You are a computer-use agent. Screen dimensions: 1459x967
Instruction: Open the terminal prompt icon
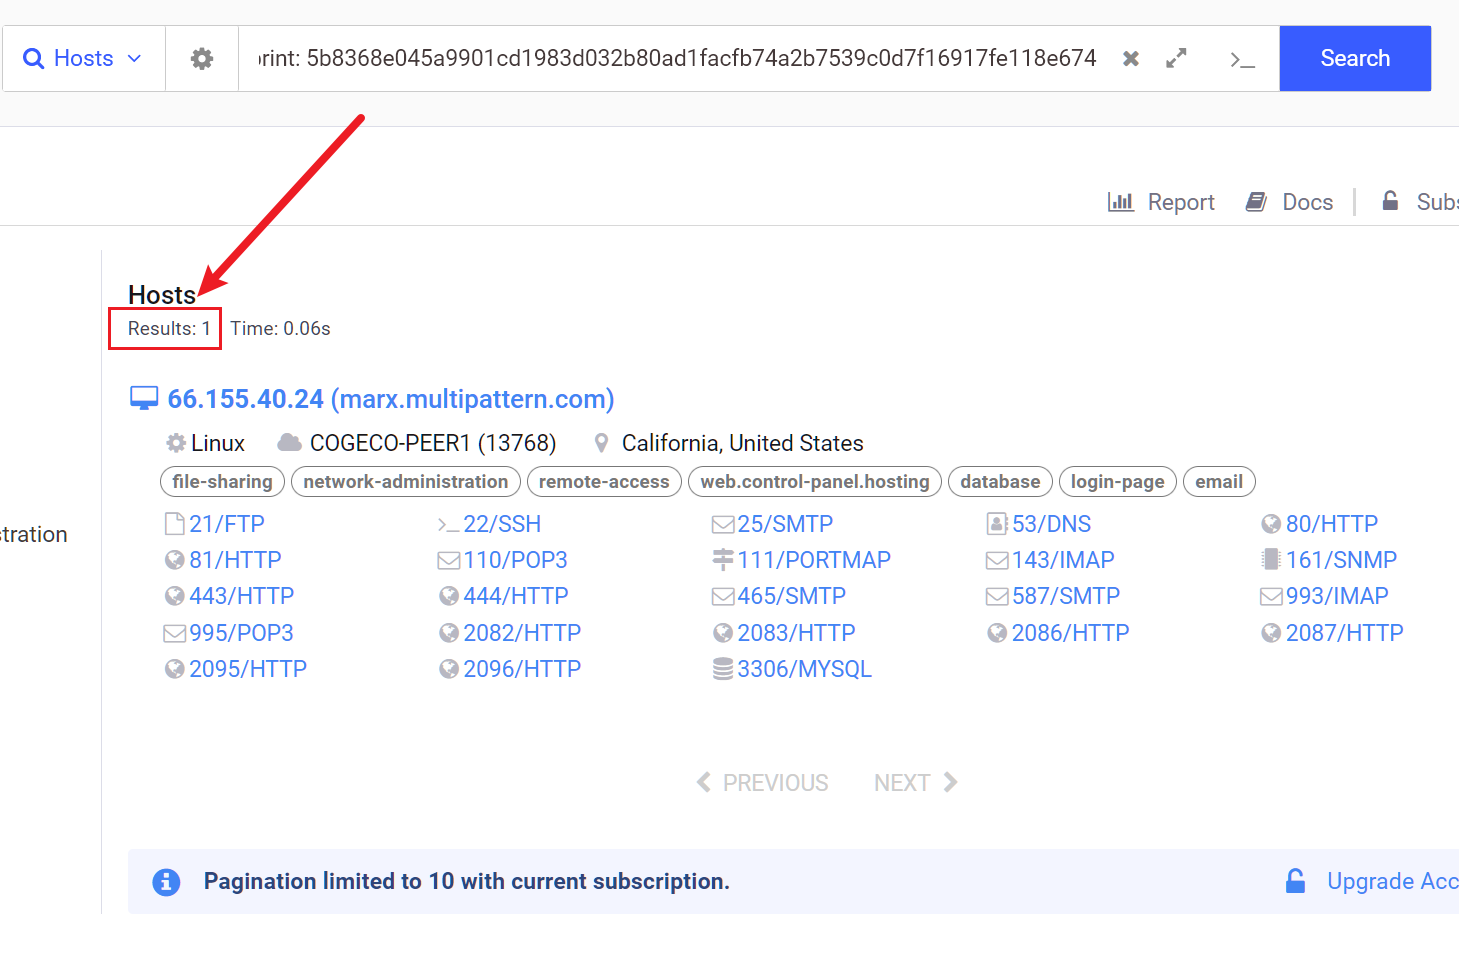coord(1242,60)
